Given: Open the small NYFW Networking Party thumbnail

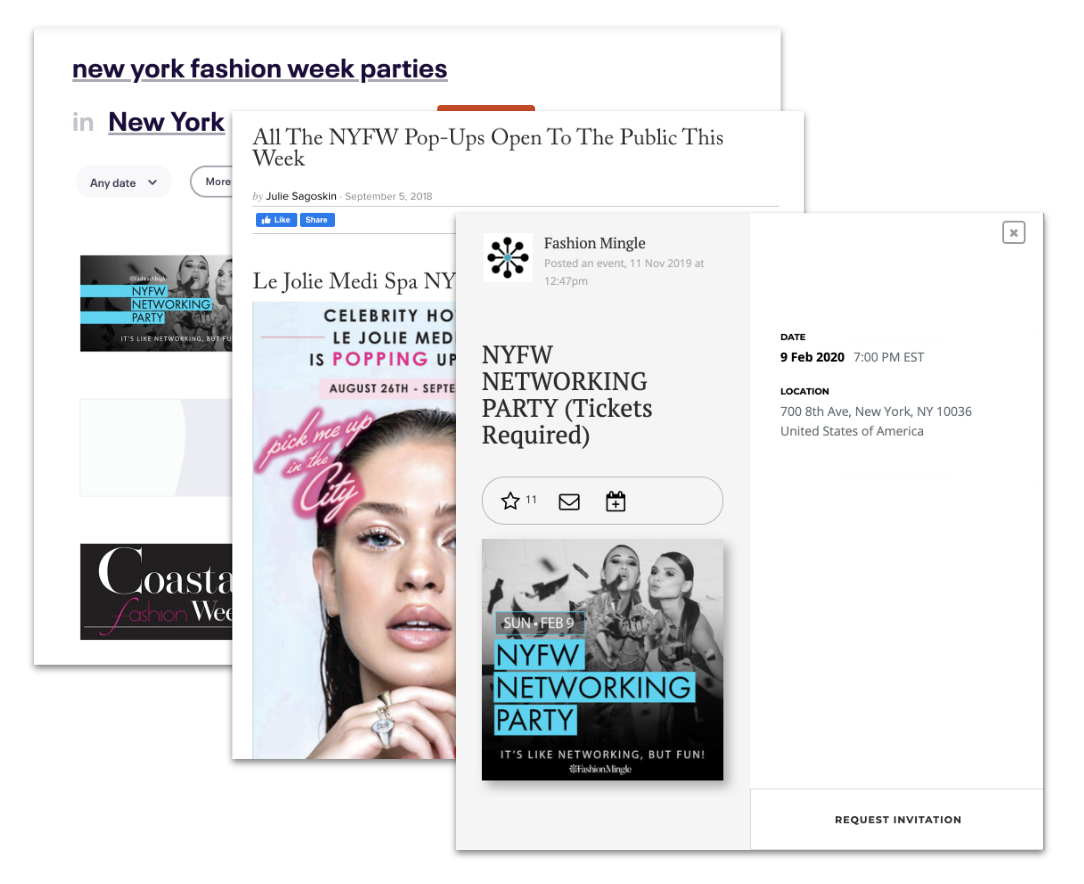Looking at the screenshot, I should [x=156, y=303].
